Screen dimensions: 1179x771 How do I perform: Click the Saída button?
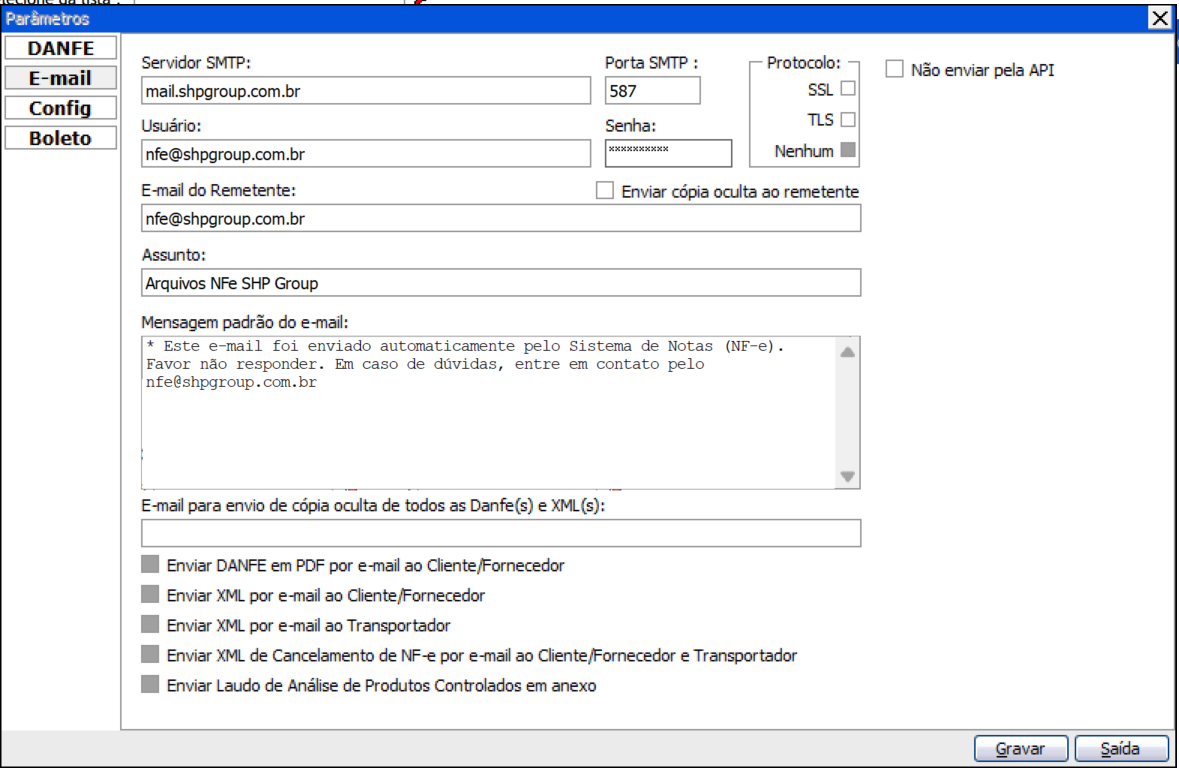[1120, 748]
